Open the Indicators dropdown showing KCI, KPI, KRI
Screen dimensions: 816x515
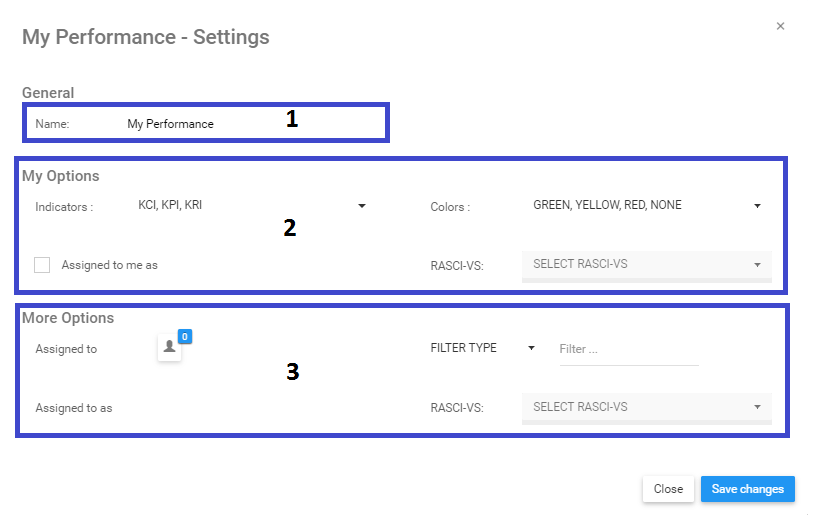pos(252,206)
